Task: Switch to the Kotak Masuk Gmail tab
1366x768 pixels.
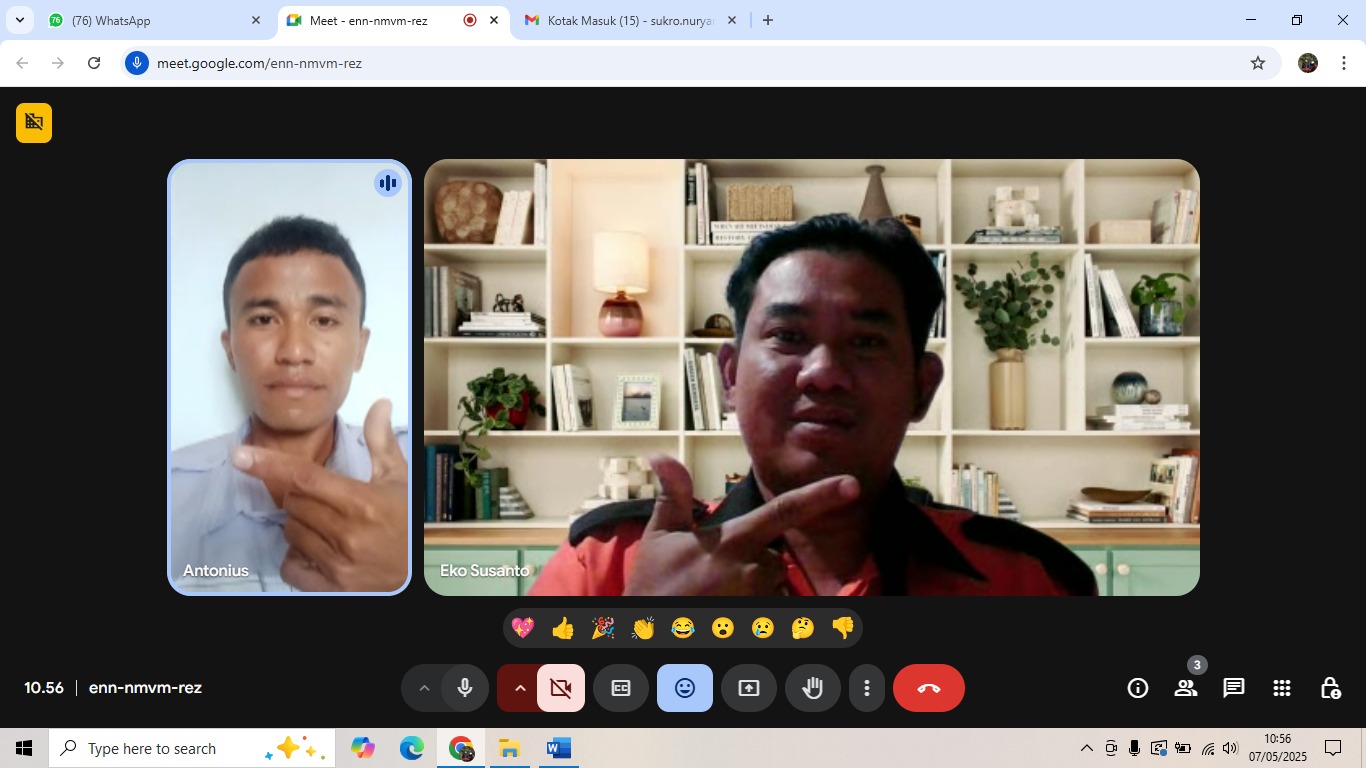Action: [620, 20]
